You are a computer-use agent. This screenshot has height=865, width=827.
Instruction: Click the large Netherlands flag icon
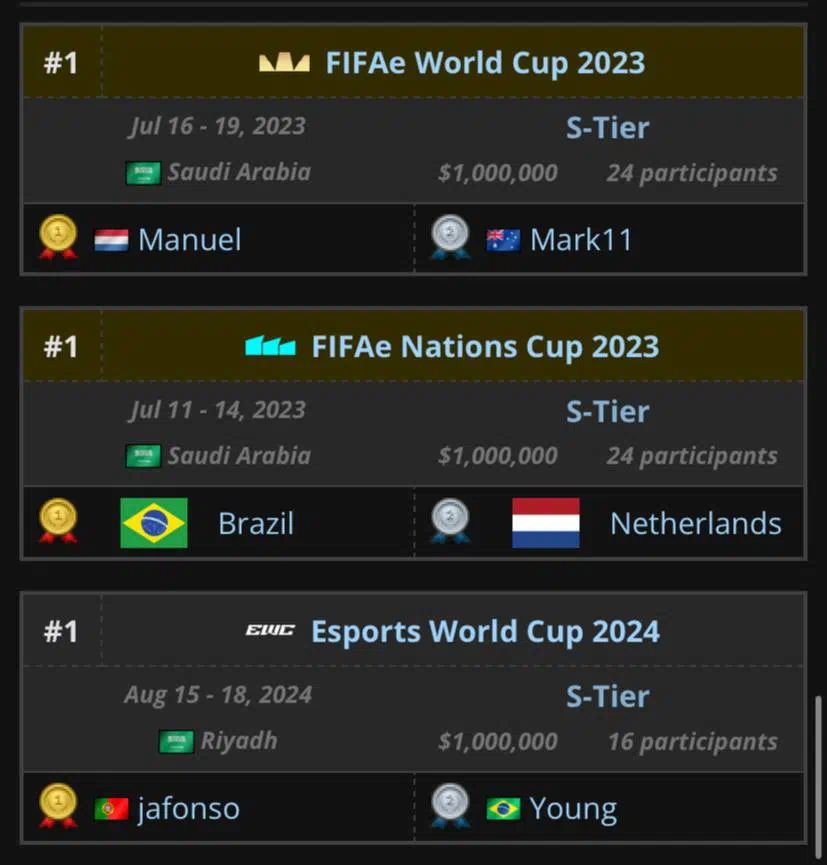coord(546,523)
